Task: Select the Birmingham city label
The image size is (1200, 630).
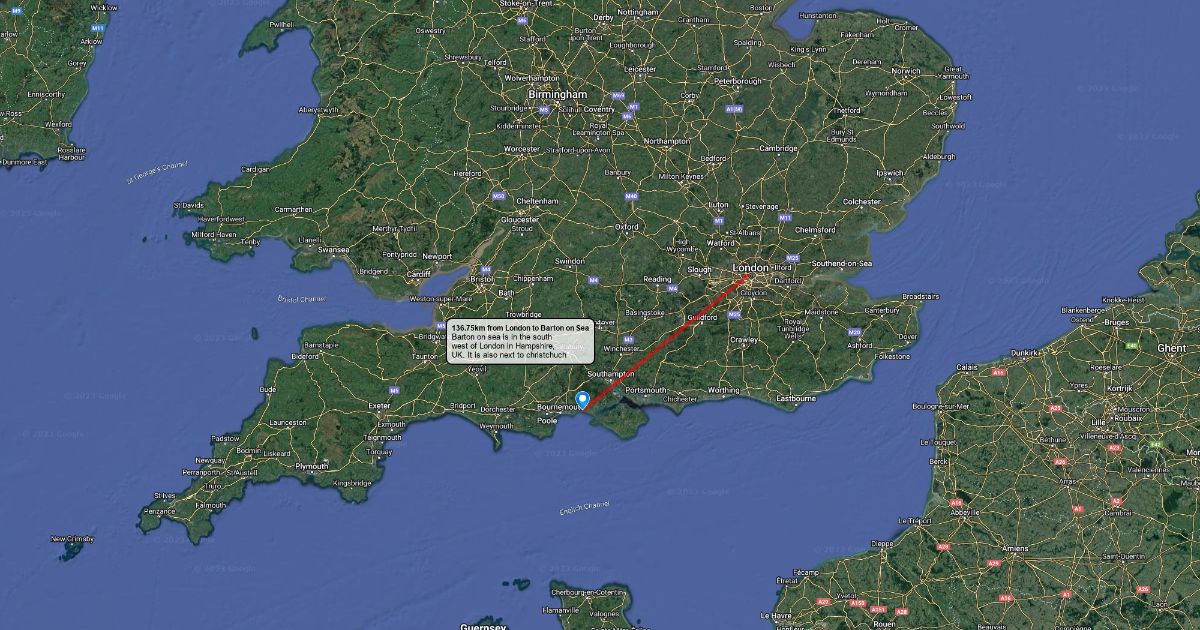Action: pyautogui.click(x=558, y=94)
